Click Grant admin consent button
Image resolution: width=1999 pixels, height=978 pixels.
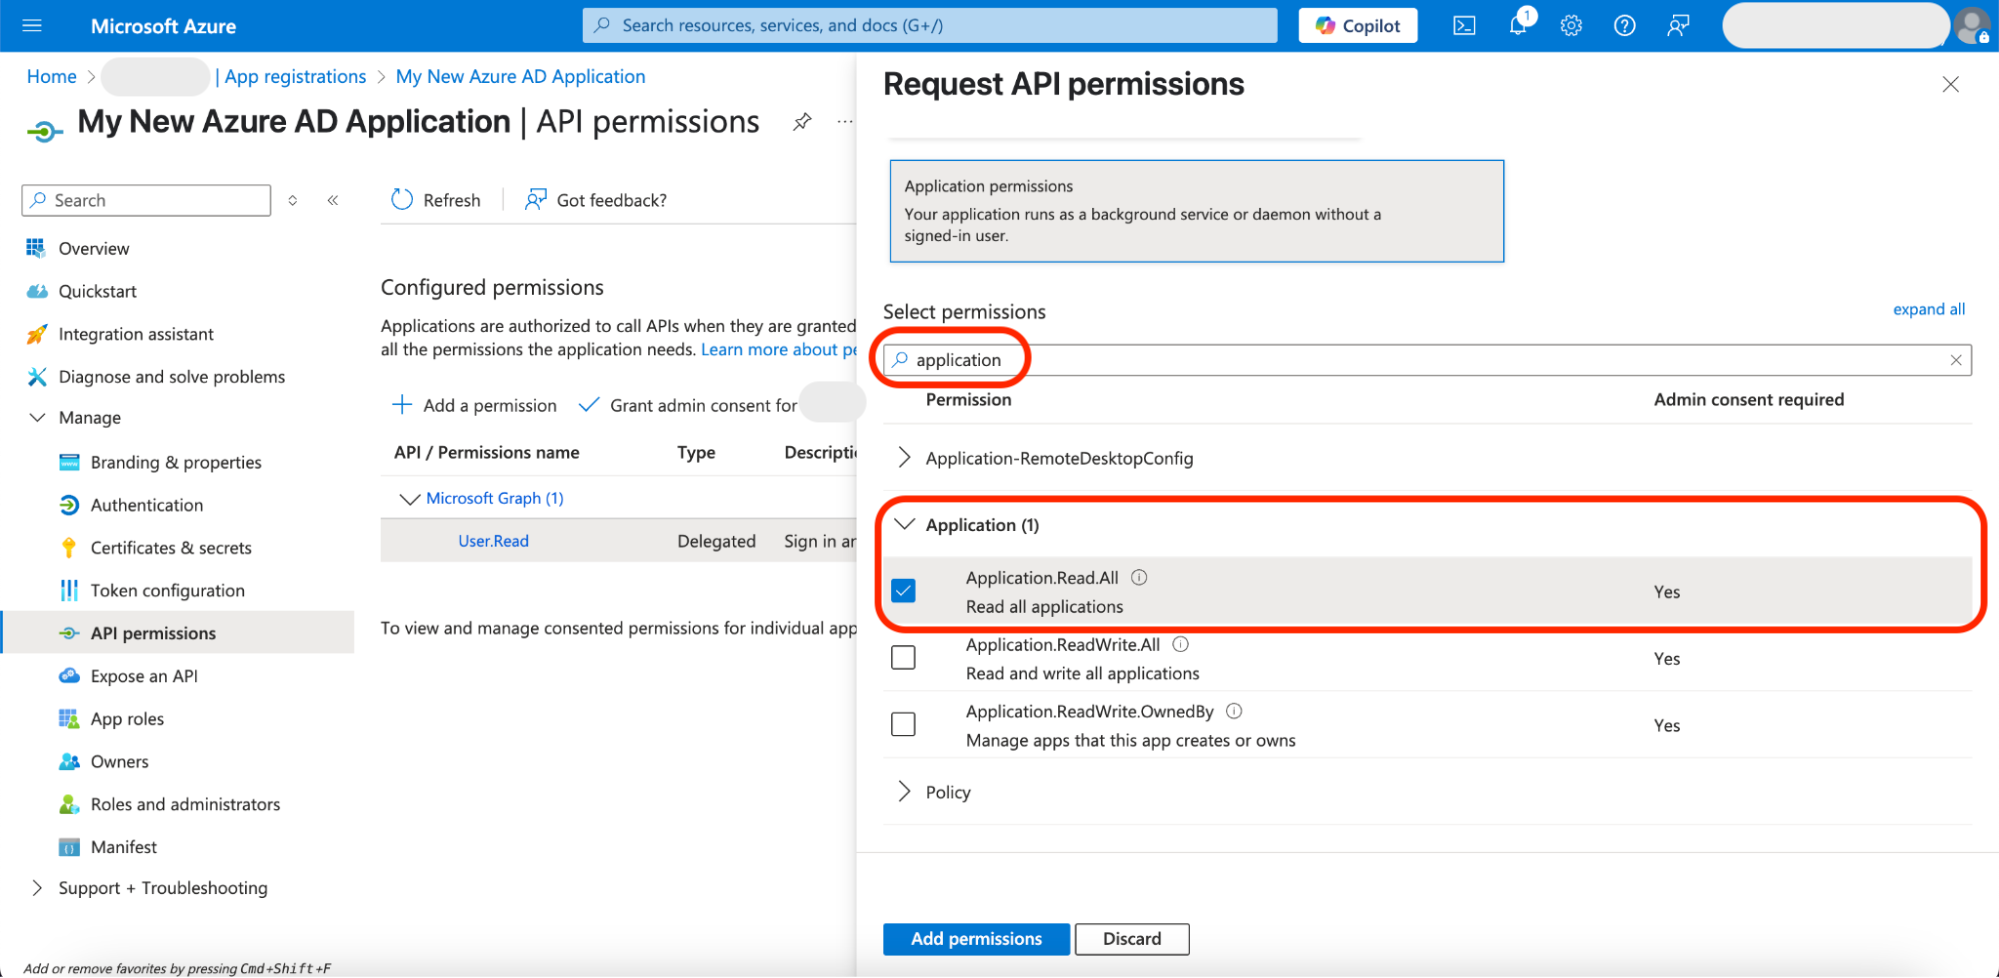690,405
